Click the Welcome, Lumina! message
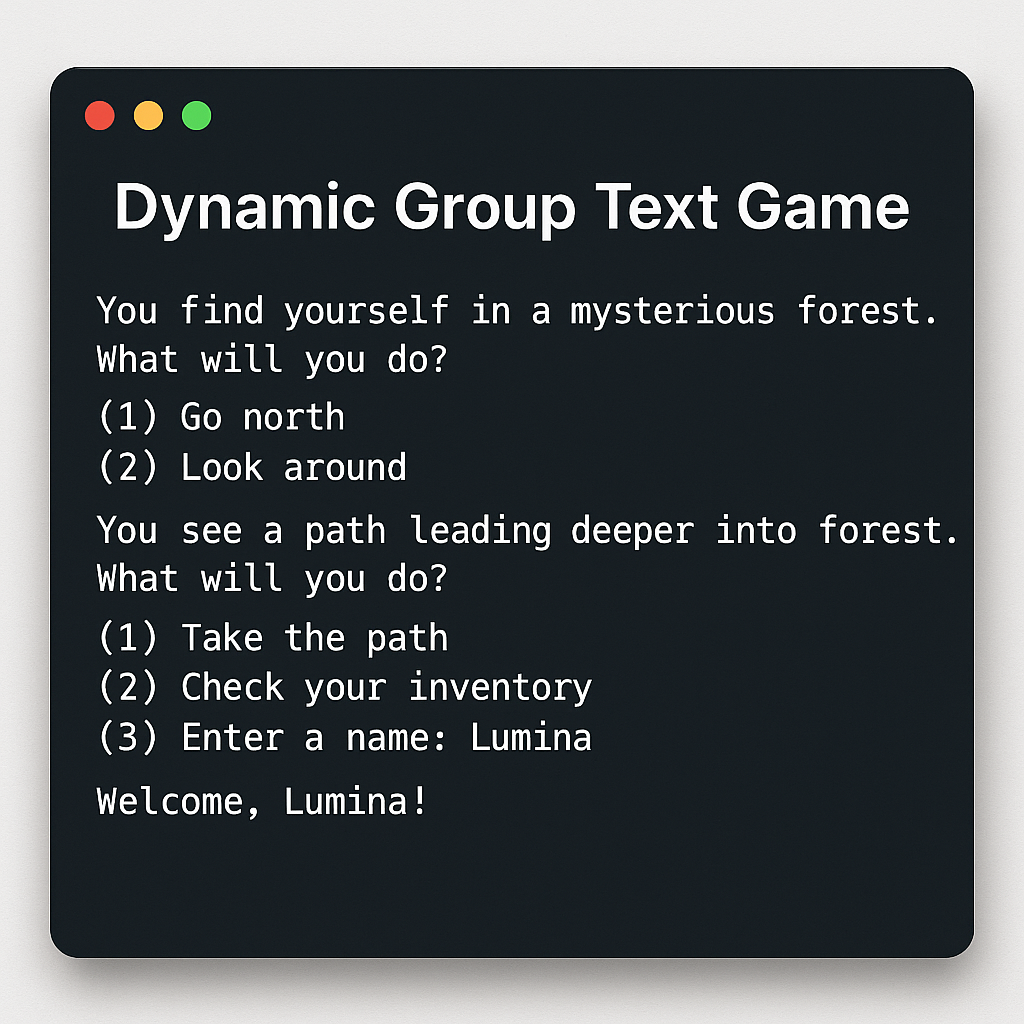The height and width of the screenshot is (1024, 1024). coord(260,801)
